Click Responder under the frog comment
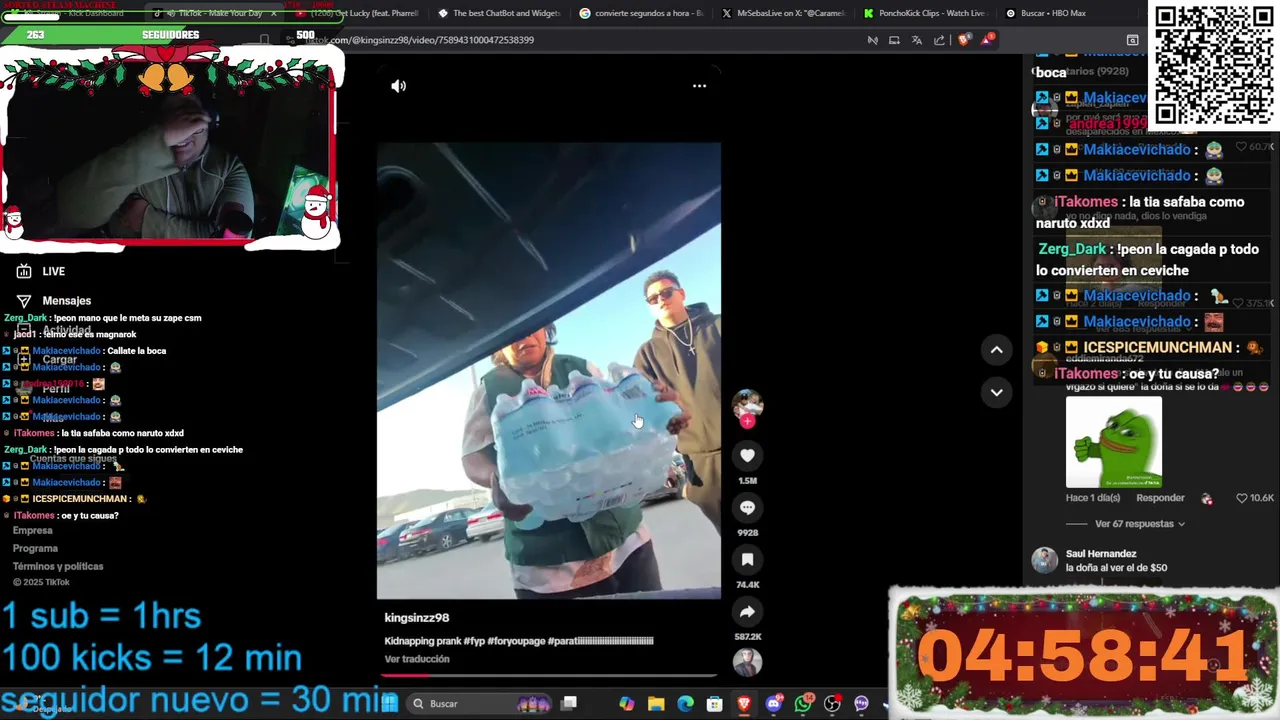This screenshot has width=1280, height=720. coord(1160,498)
